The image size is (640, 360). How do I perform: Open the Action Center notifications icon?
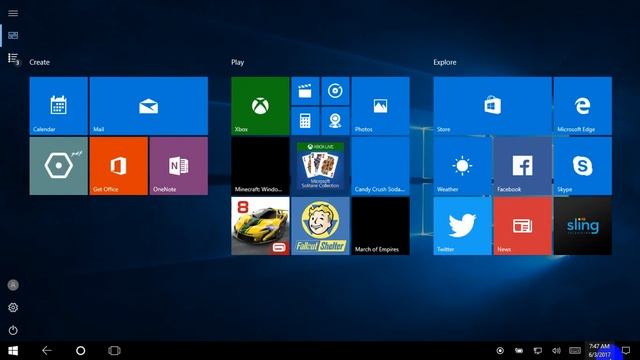click(626, 351)
